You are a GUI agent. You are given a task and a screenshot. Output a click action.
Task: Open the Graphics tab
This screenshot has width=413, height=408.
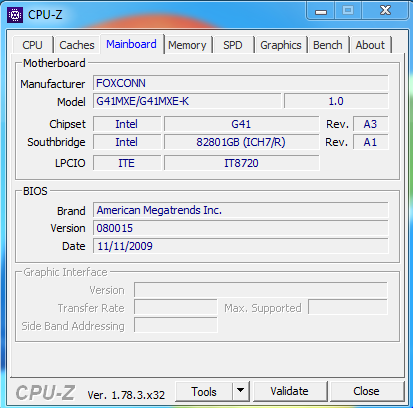coord(281,45)
